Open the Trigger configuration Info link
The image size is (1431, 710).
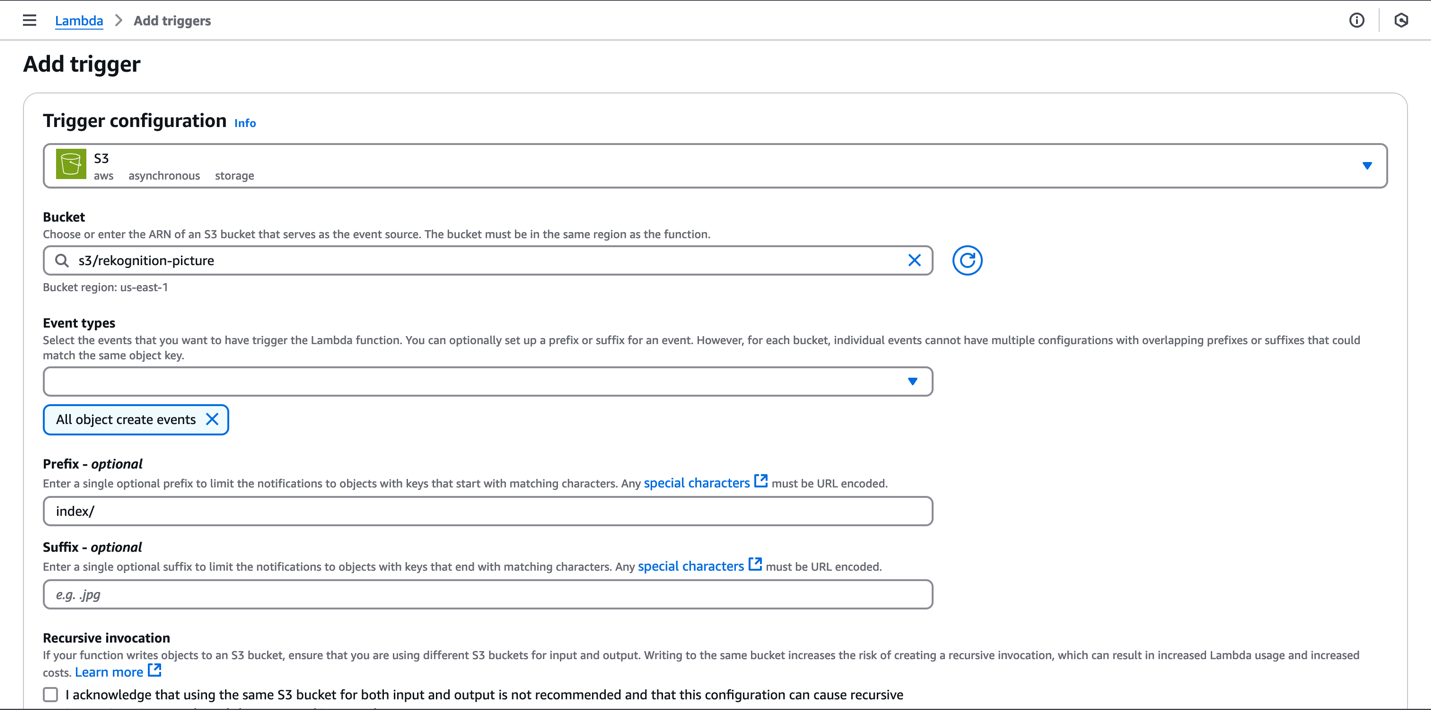tap(245, 123)
